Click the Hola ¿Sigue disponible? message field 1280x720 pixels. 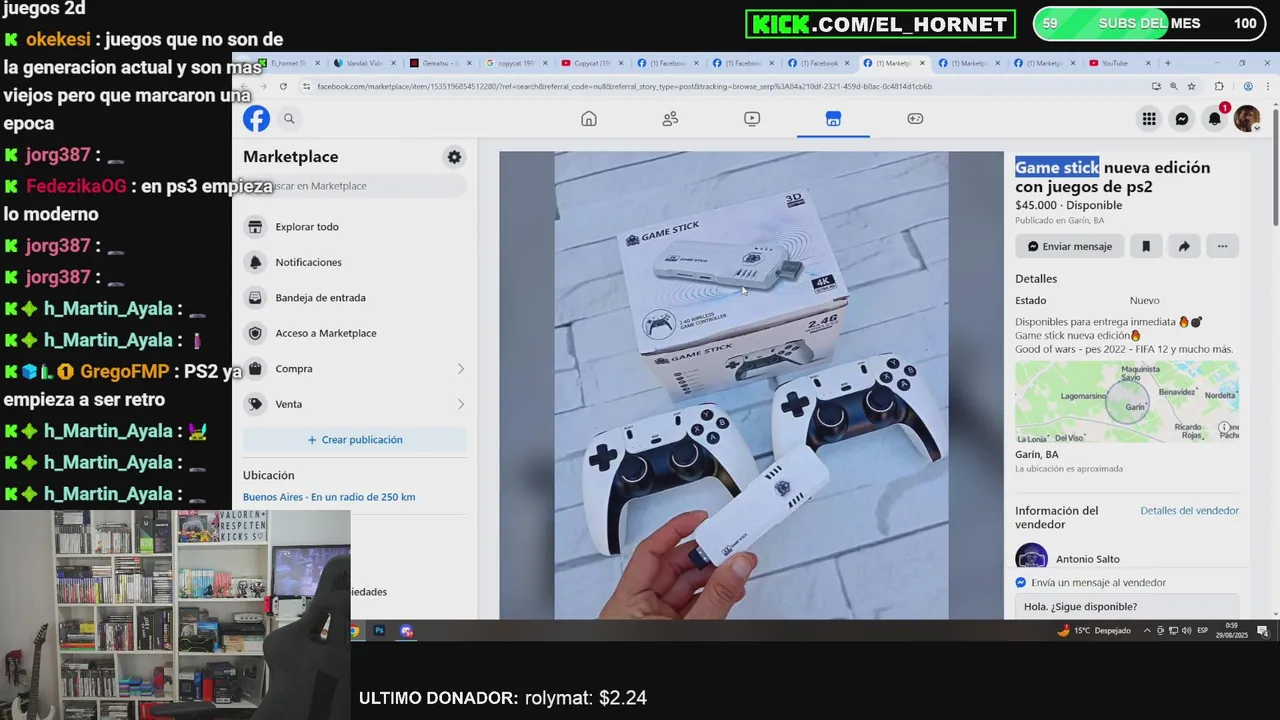click(1127, 607)
